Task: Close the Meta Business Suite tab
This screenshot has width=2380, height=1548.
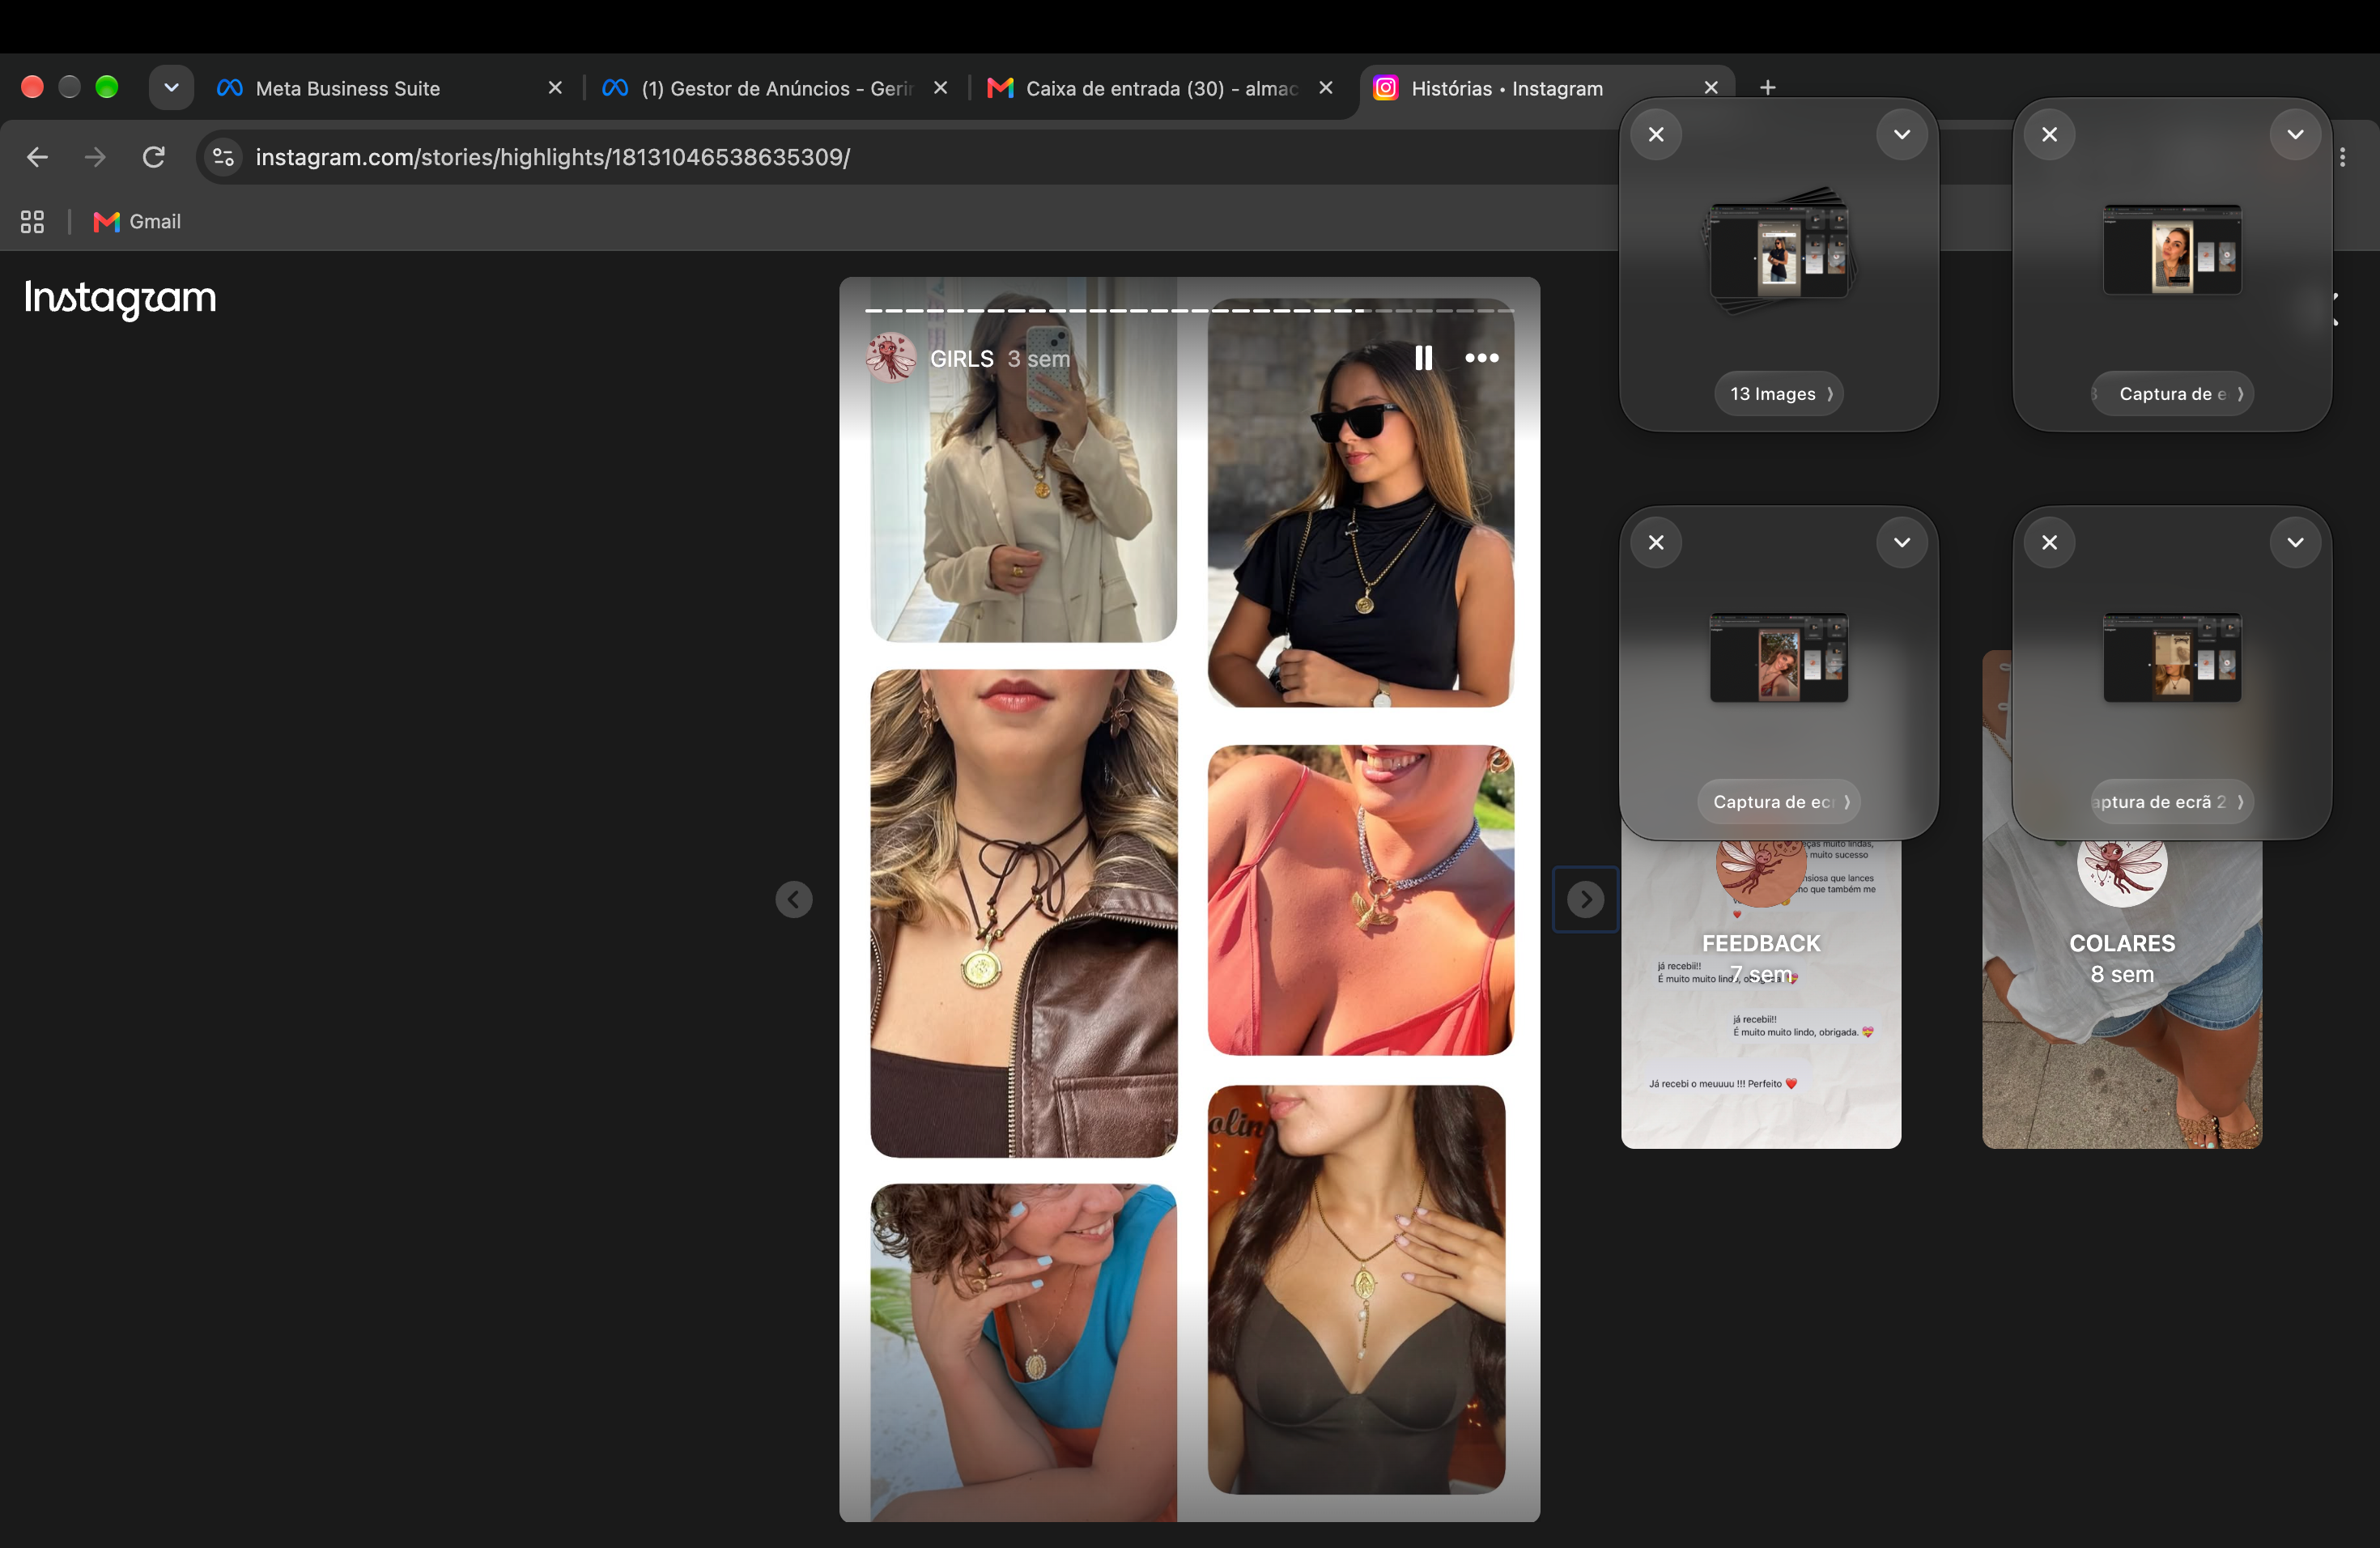Action: tap(555, 88)
